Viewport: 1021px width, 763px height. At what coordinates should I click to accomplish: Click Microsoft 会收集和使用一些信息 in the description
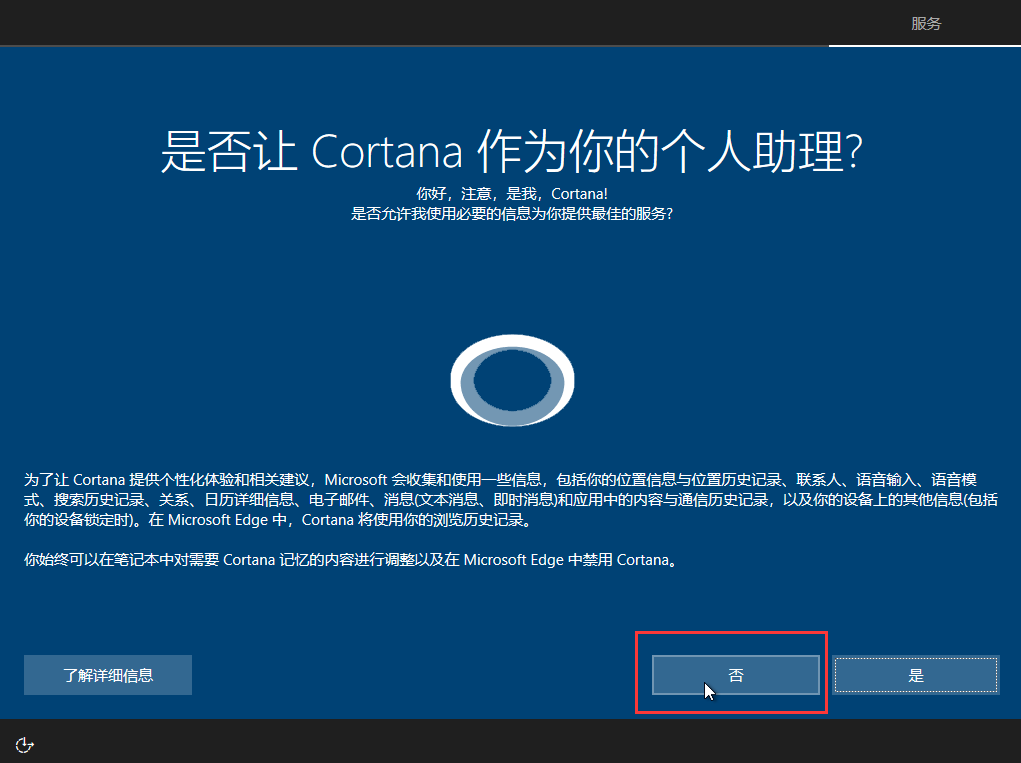click(433, 480)
